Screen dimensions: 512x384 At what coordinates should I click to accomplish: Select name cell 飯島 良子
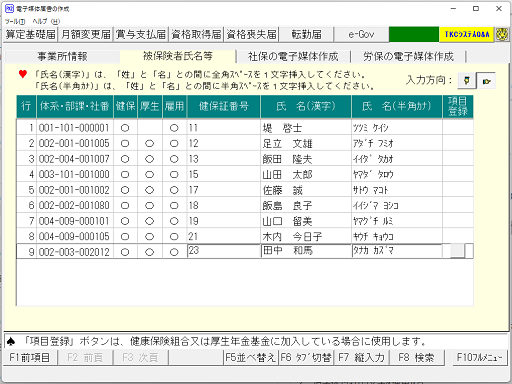click(306, 205)
